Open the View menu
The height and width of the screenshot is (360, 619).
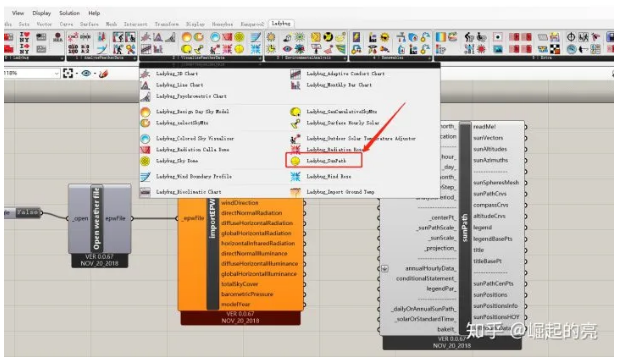coord(18,13)
